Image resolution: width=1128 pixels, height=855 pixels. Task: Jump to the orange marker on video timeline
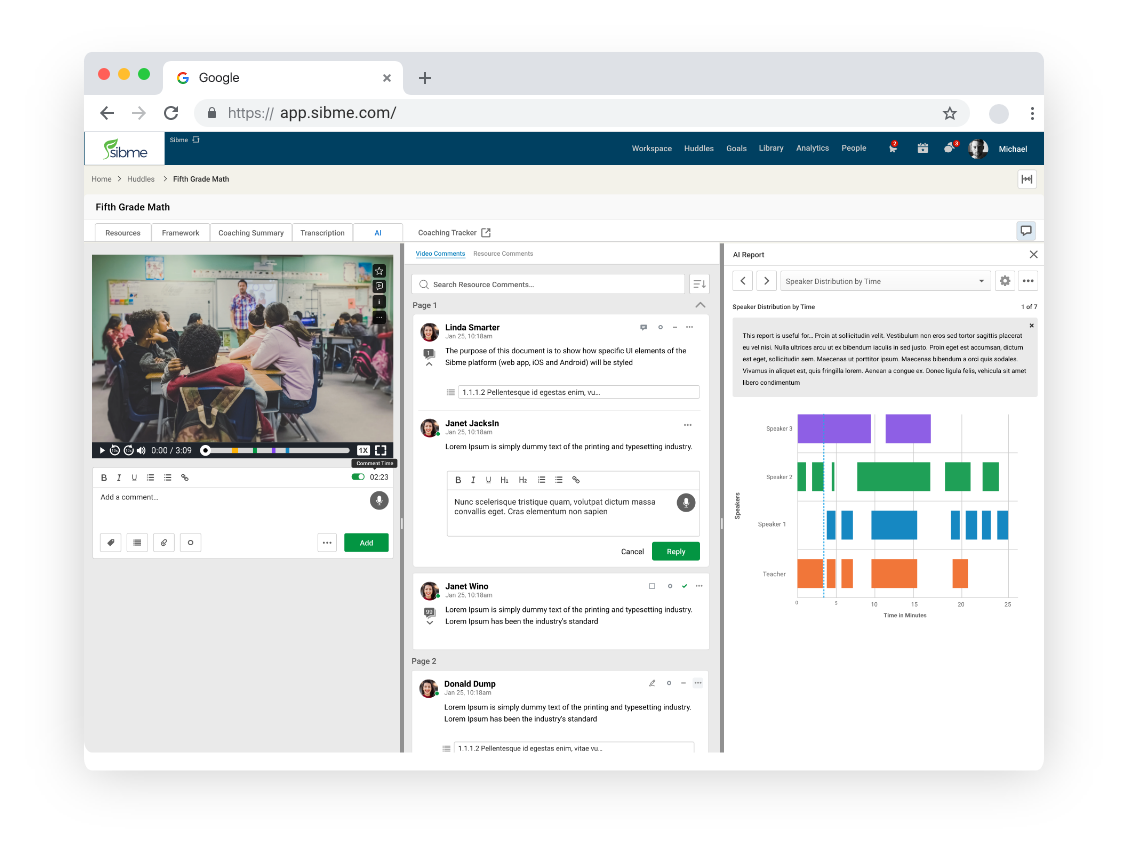point(235,450)
